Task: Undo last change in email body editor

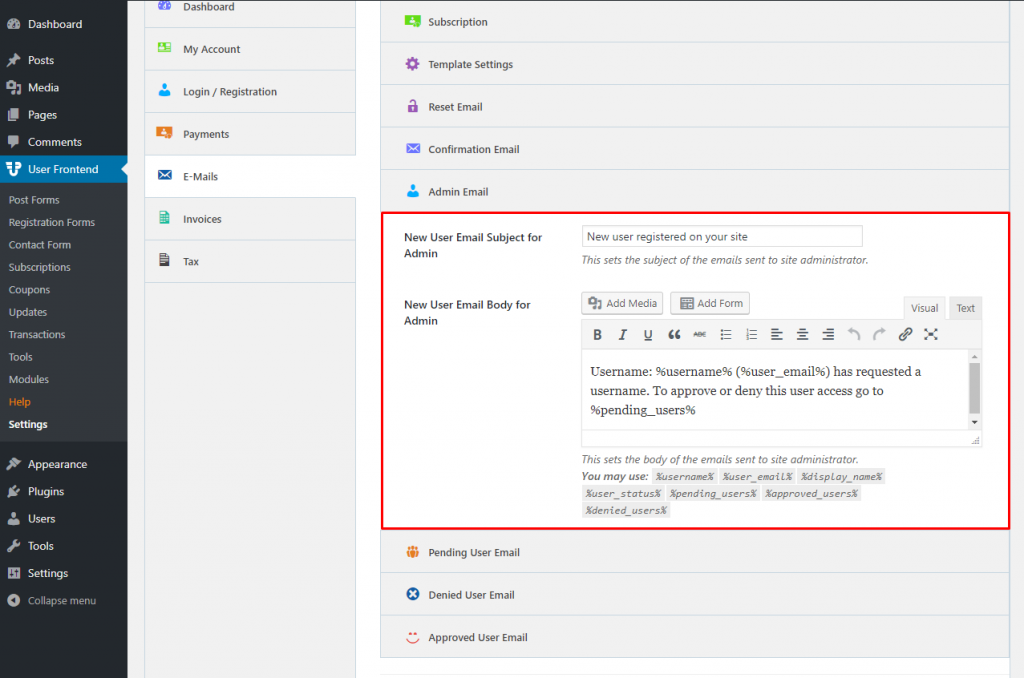Action: point(854,334)
